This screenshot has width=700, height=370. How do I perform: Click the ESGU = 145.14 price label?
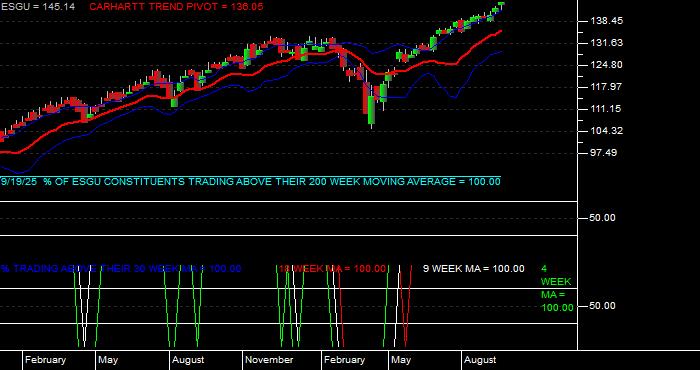click(38, 7)
